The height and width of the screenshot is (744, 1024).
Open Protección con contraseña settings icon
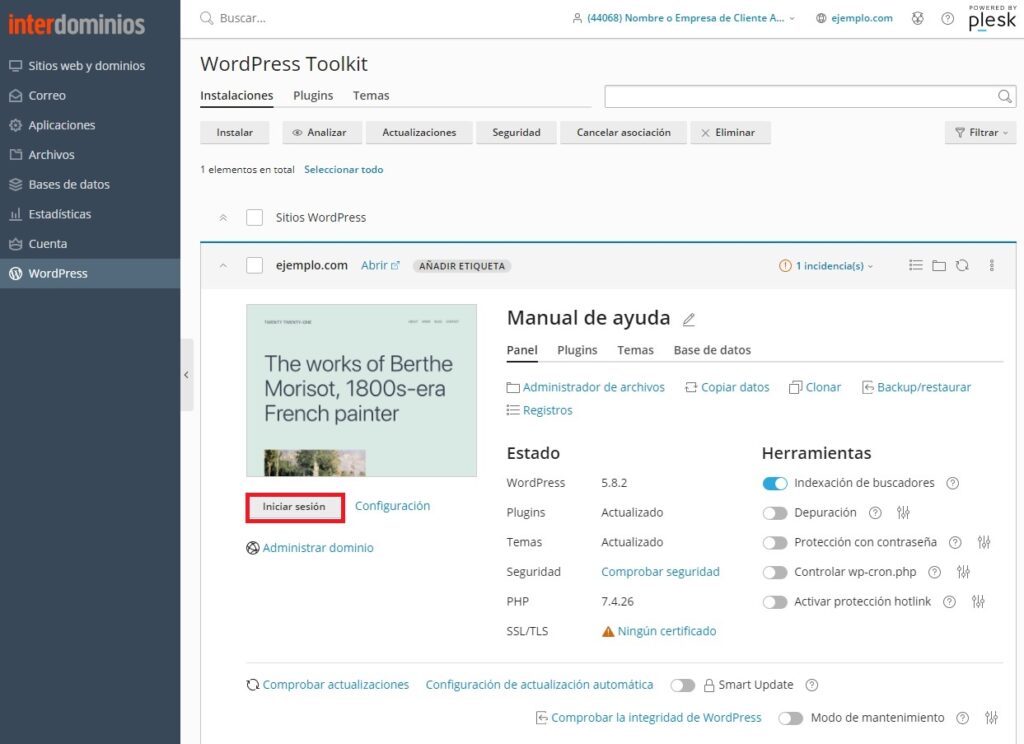coord(984,542)
